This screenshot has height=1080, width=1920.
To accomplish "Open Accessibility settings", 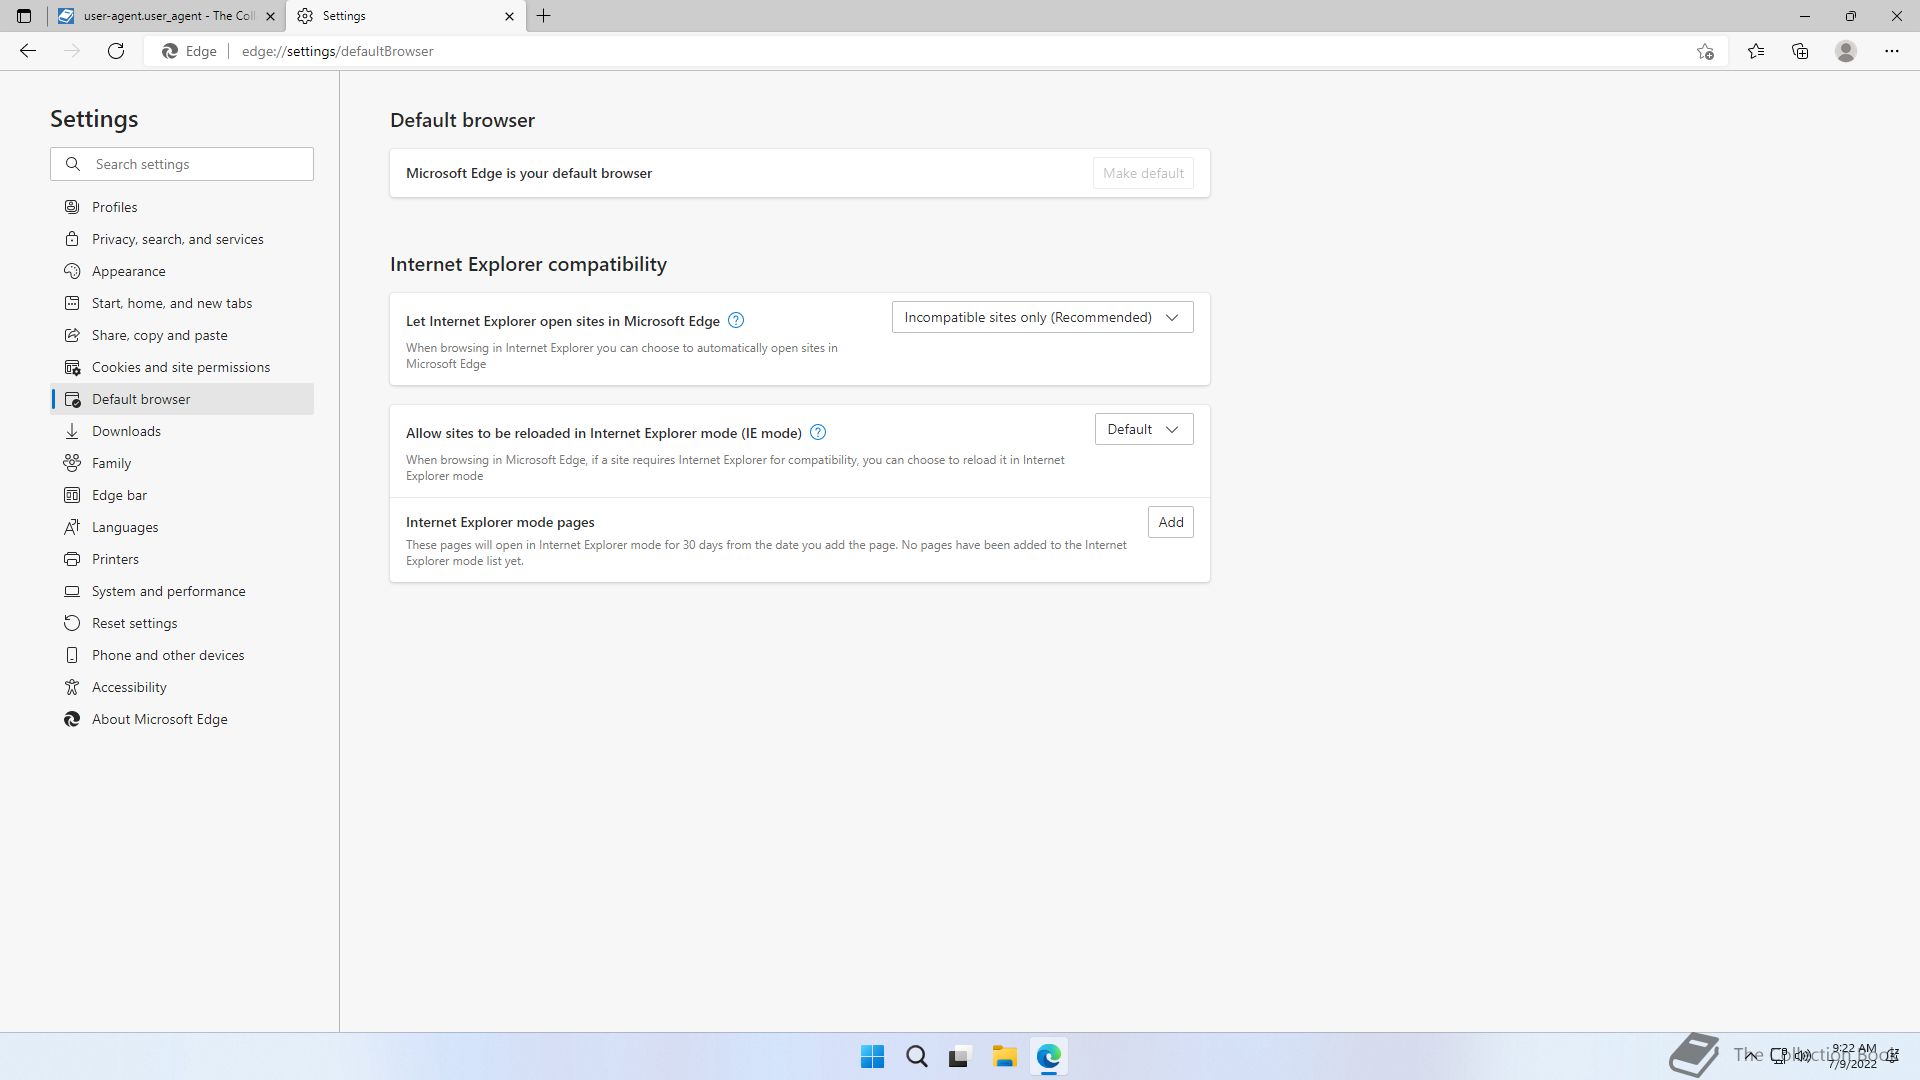I will click(x=182, y=687).
